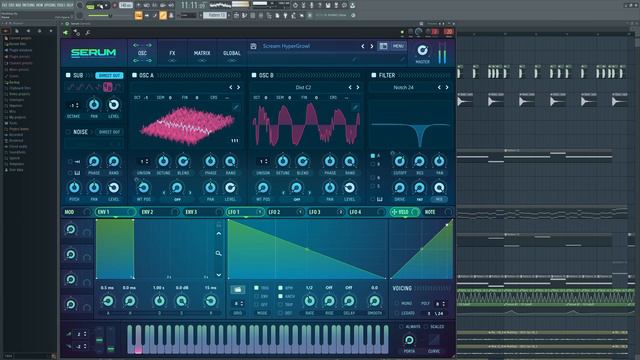640x360 pixels.
Task: Select the ENV 2 tab
Action: click(160, 212)
